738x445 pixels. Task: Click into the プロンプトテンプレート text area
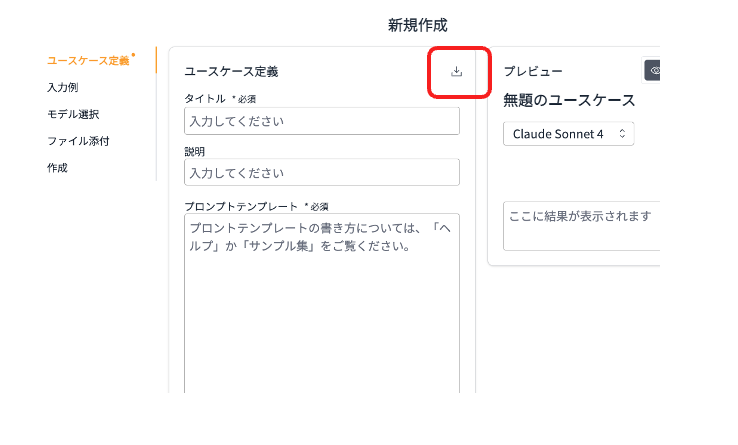[322, 303]
